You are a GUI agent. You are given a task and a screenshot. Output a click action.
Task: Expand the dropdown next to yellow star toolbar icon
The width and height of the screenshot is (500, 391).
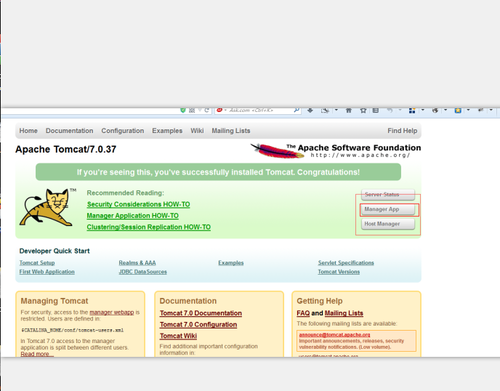(x=468, y=110)
